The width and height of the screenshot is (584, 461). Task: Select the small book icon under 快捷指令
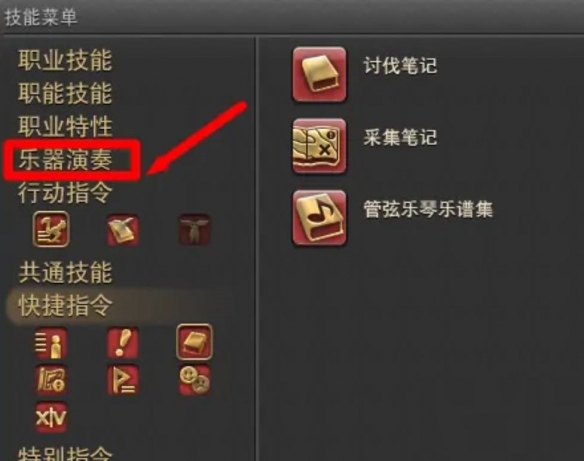194,342
